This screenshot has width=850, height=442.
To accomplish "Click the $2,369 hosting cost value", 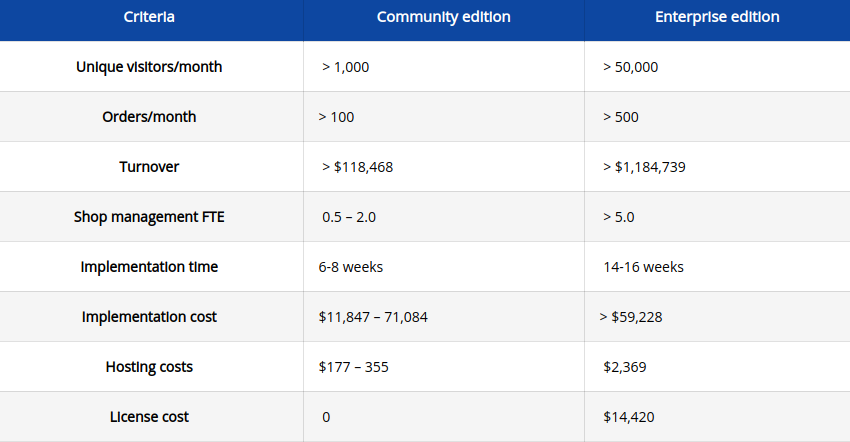I will [x=625, y=367].
